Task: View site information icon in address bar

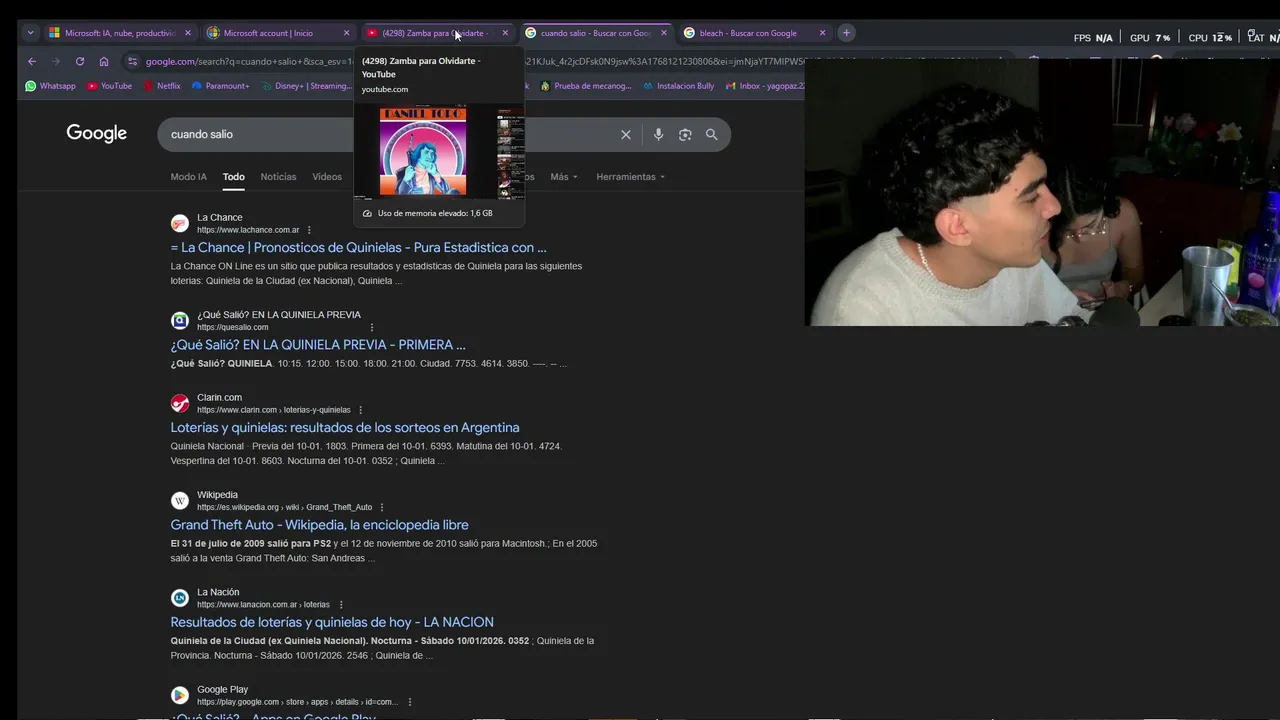Action: click(x=132, y=61)
